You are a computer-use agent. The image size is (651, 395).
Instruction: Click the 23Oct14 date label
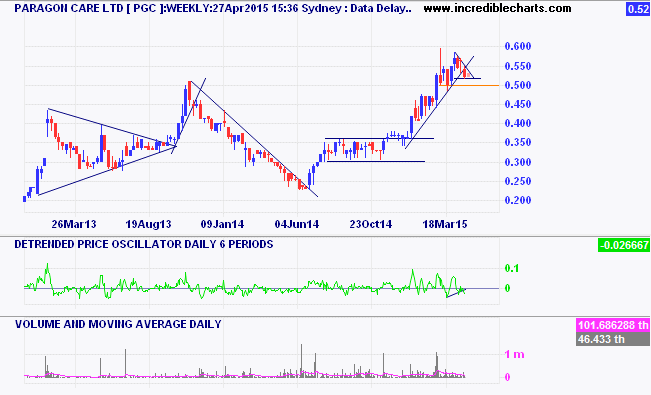click(x=370, y=224)
